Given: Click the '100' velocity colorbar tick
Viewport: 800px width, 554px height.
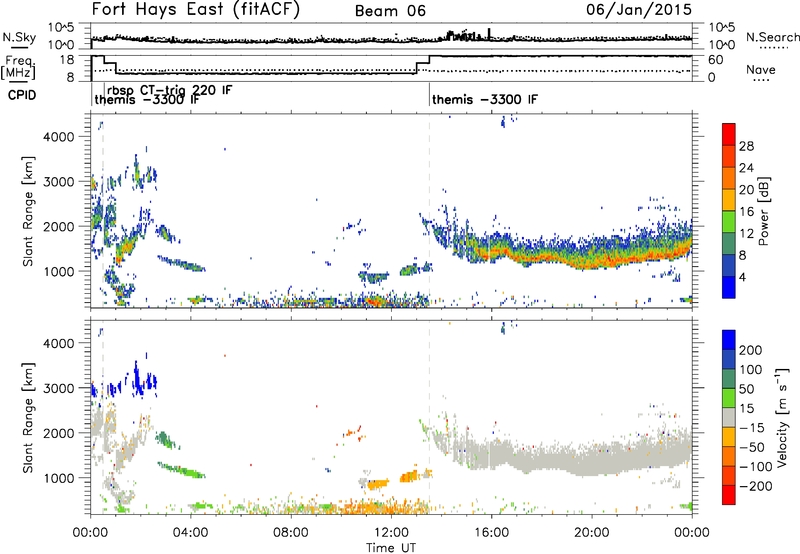Looking at the screenshot, I should (x=751, y=369).
